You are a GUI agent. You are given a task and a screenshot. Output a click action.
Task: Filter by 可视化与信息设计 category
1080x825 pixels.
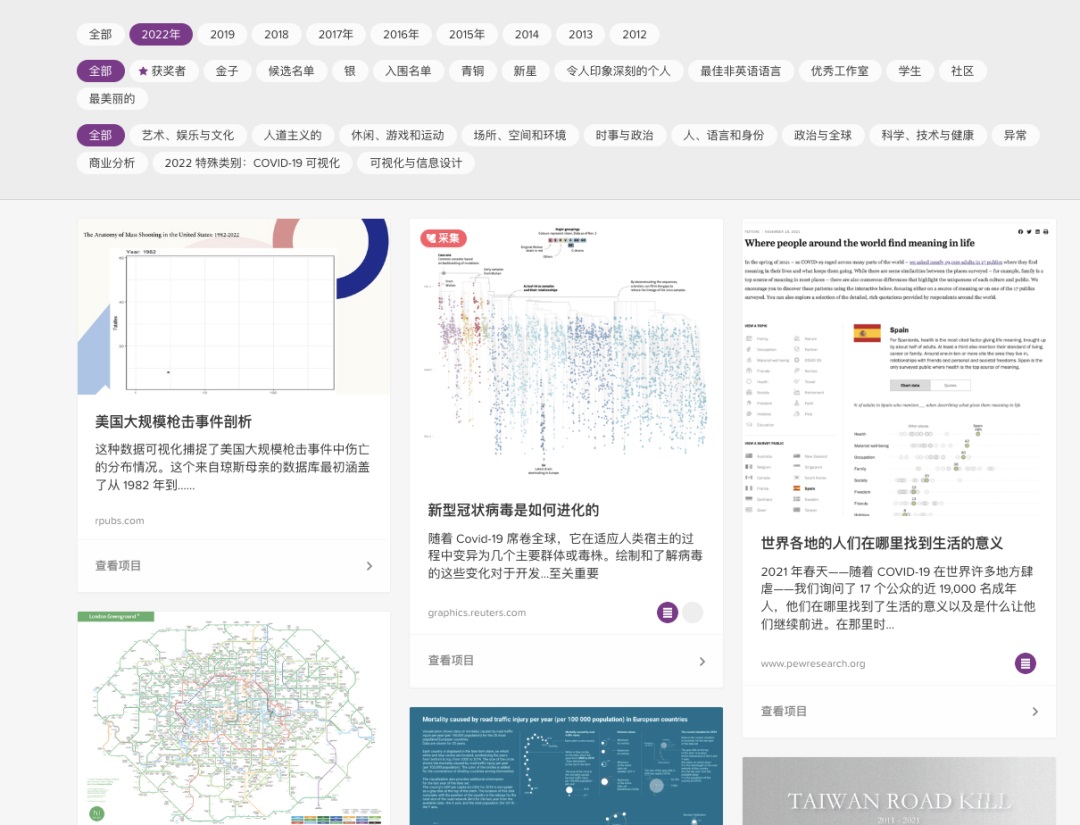tap(415, 163)
